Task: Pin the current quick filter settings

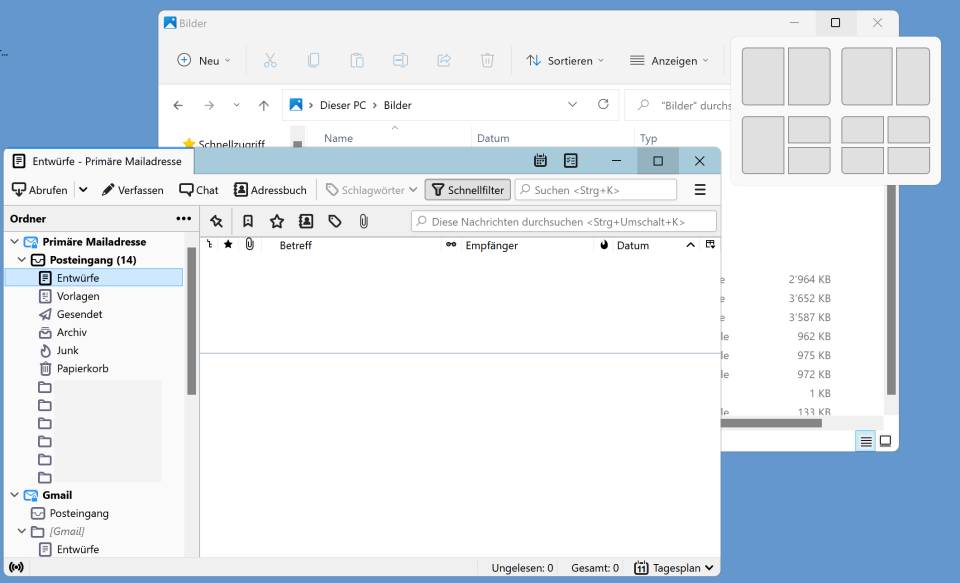Action: pos(214,219)
